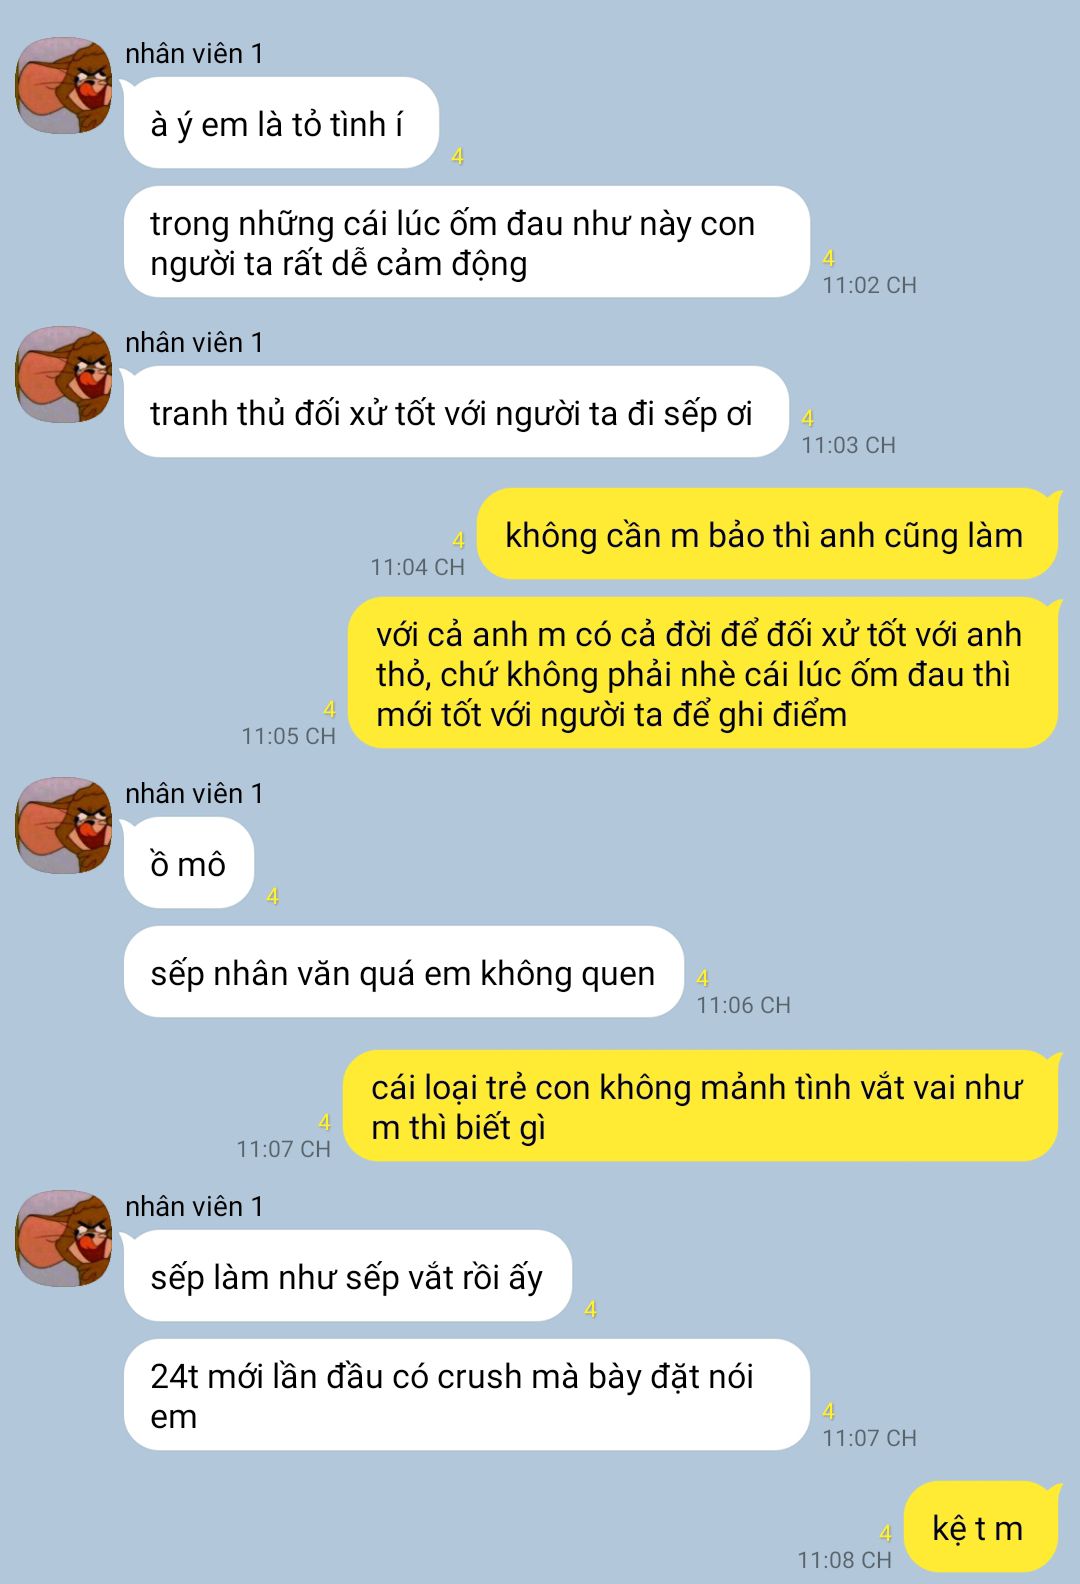Image resolution: width=1080 pixels, height=1584 pixels.
Task: Tap sender name above 'à ý em là' message
Action: pyautogui.click(x=194, y=53)
